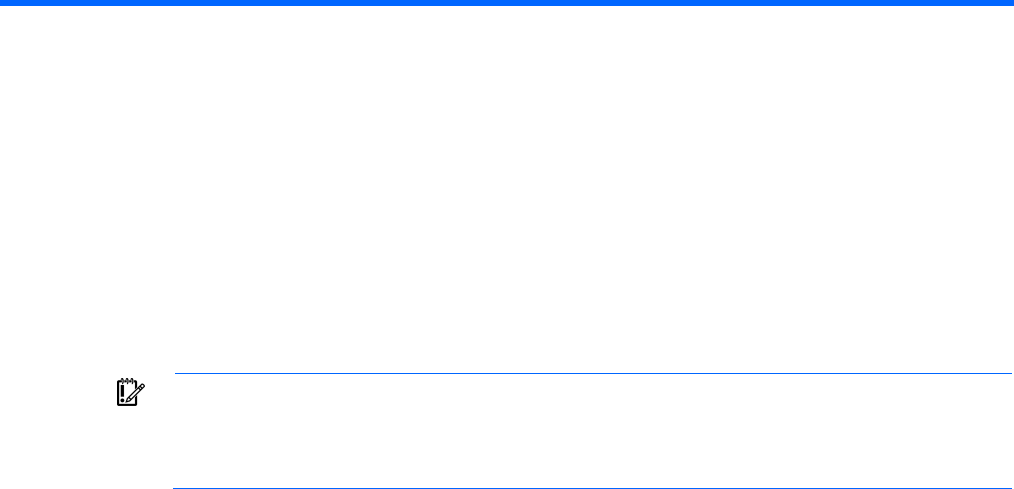Click the empty note area between blue rules
The height and width of the screenshot is (489, 1014).
click(592, 431)
